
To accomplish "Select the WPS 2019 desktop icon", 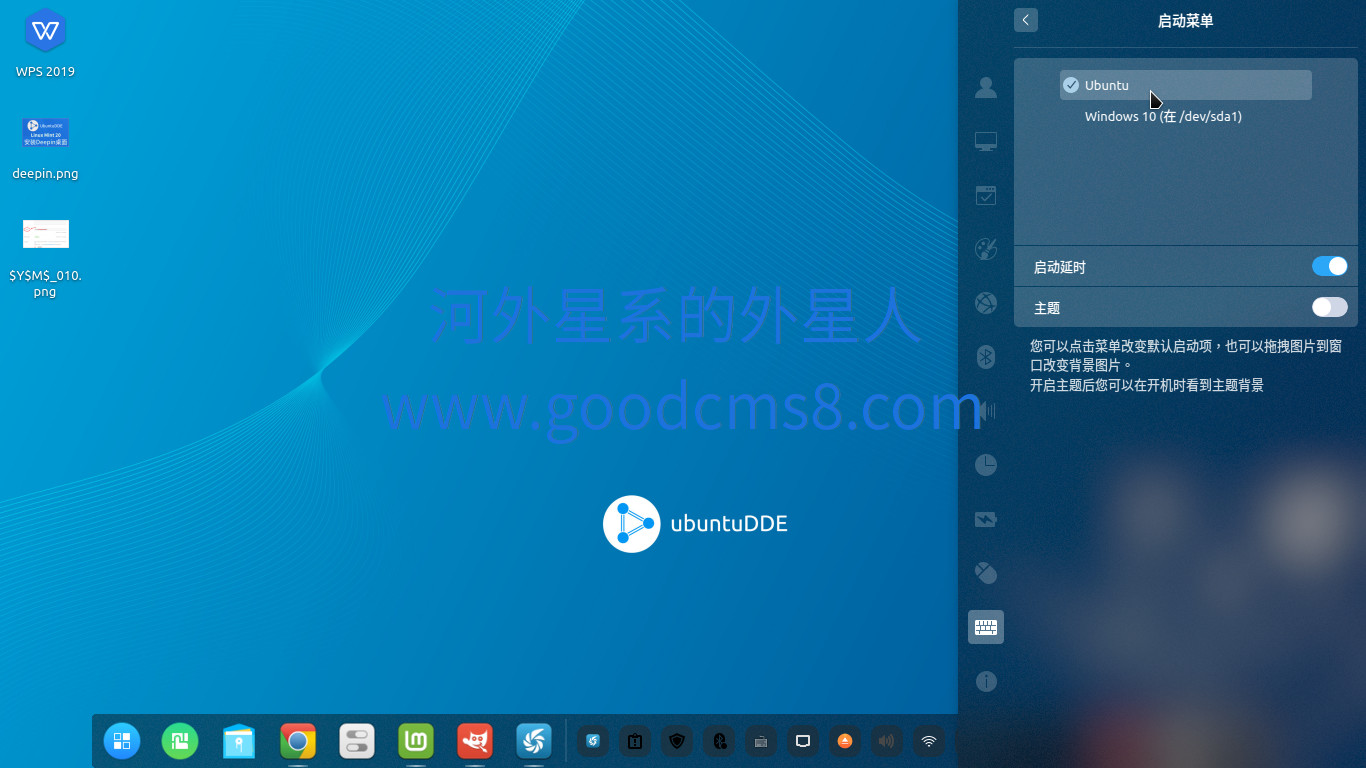I will (45, 44).
